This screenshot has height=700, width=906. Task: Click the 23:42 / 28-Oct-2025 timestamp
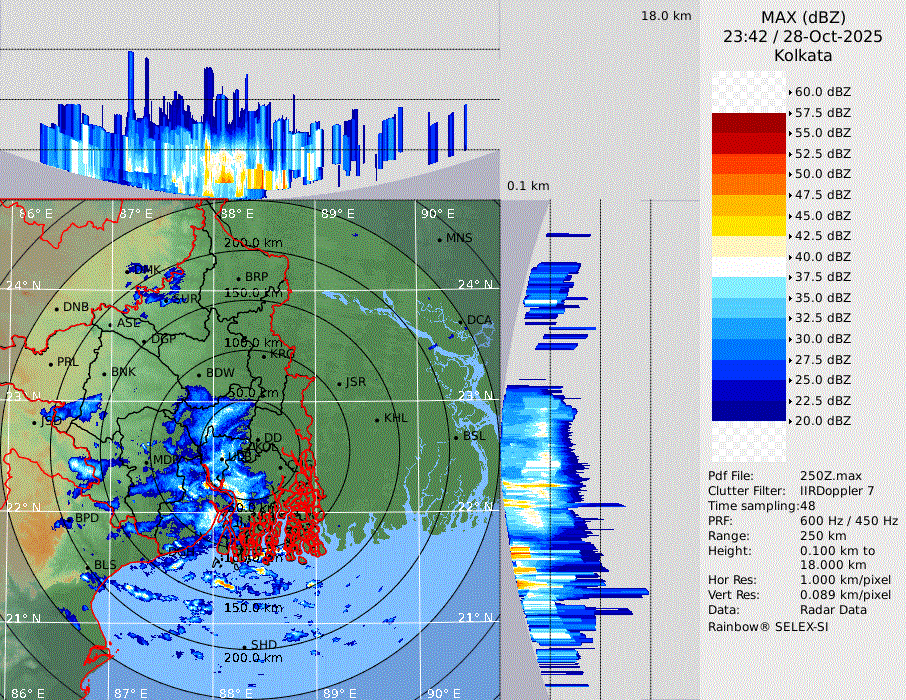point(803,36)
